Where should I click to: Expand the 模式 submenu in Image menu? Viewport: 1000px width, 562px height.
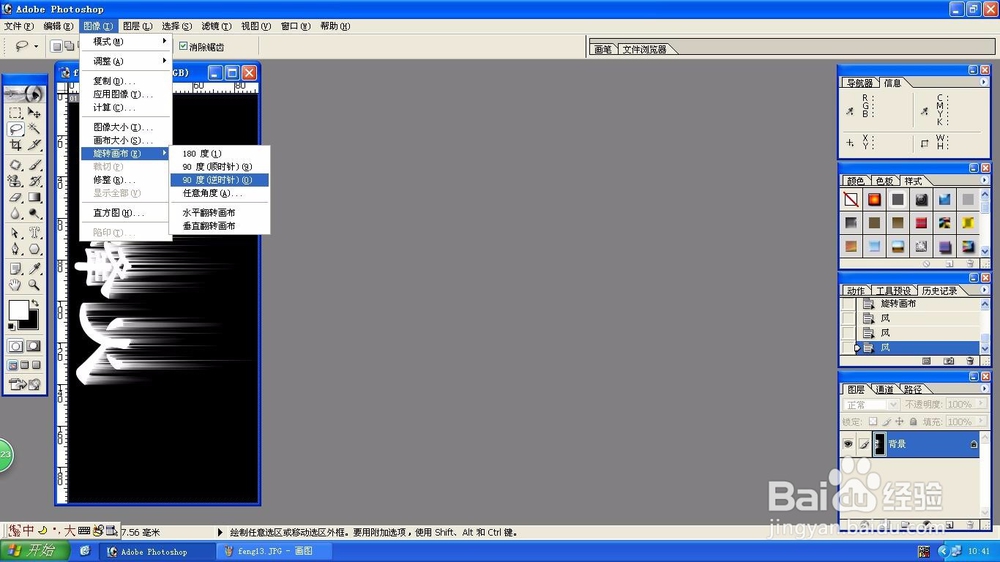126,41
